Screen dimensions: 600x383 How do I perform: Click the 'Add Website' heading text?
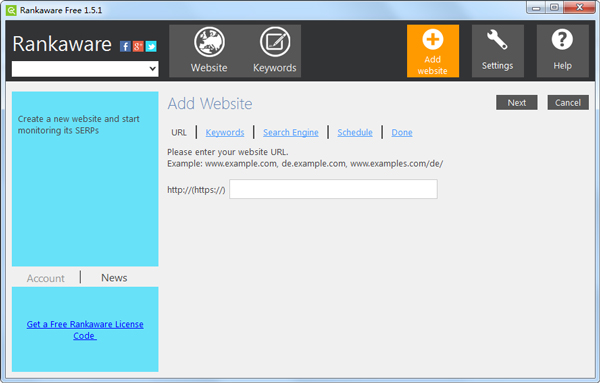click(210, 104)
